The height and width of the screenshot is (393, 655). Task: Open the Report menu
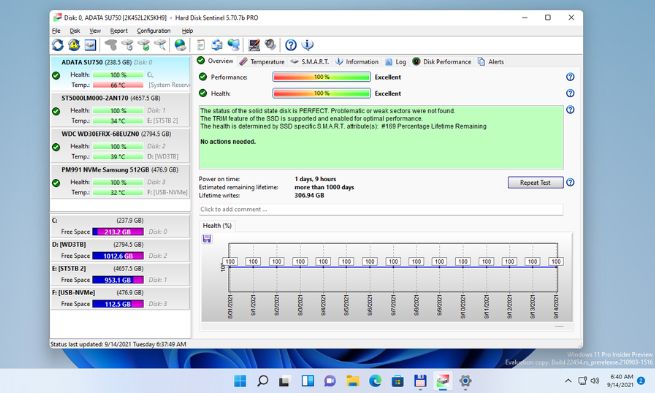[119, 31]
